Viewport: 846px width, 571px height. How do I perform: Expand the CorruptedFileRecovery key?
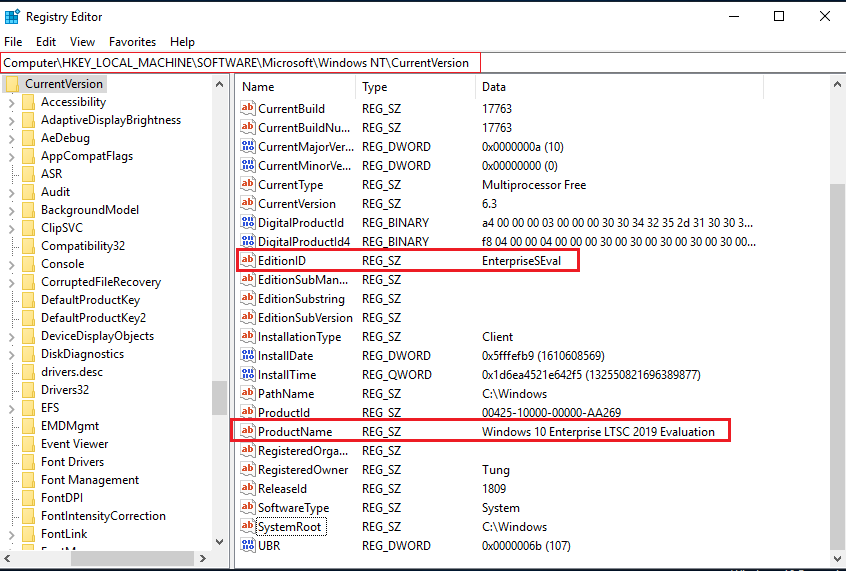pyautogui.click(x=11, y=282)
